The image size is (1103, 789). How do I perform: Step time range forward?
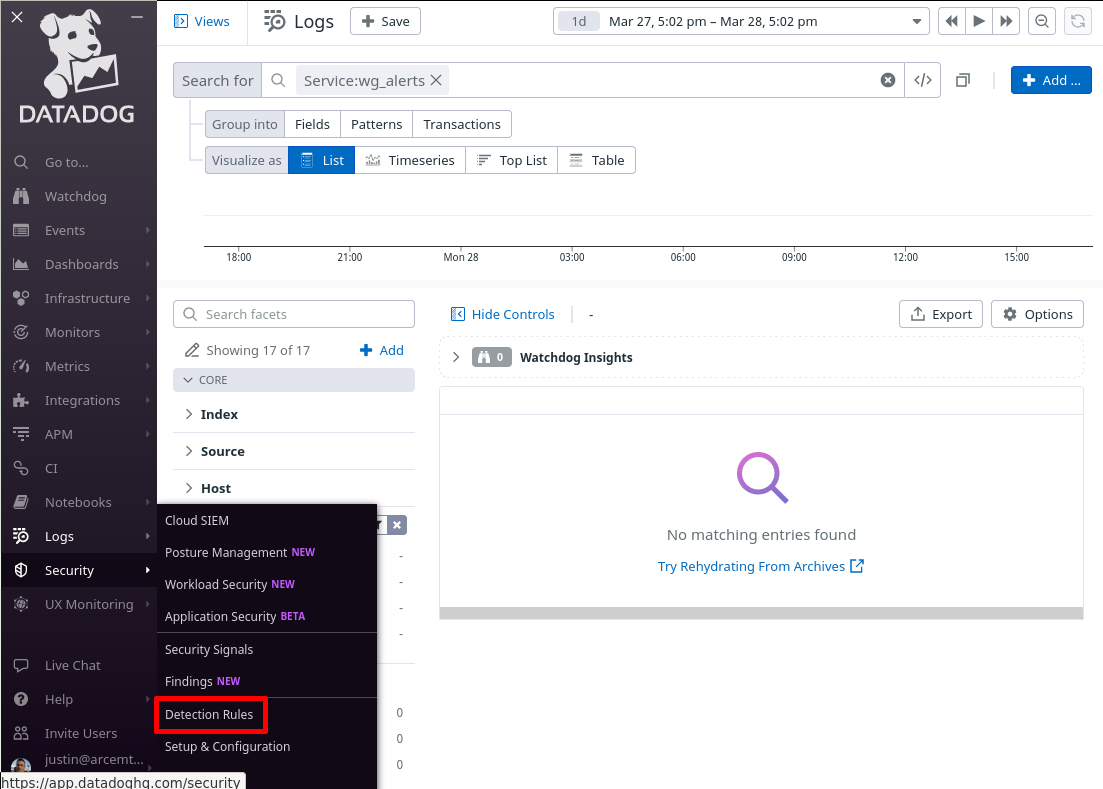point(1007,22)
